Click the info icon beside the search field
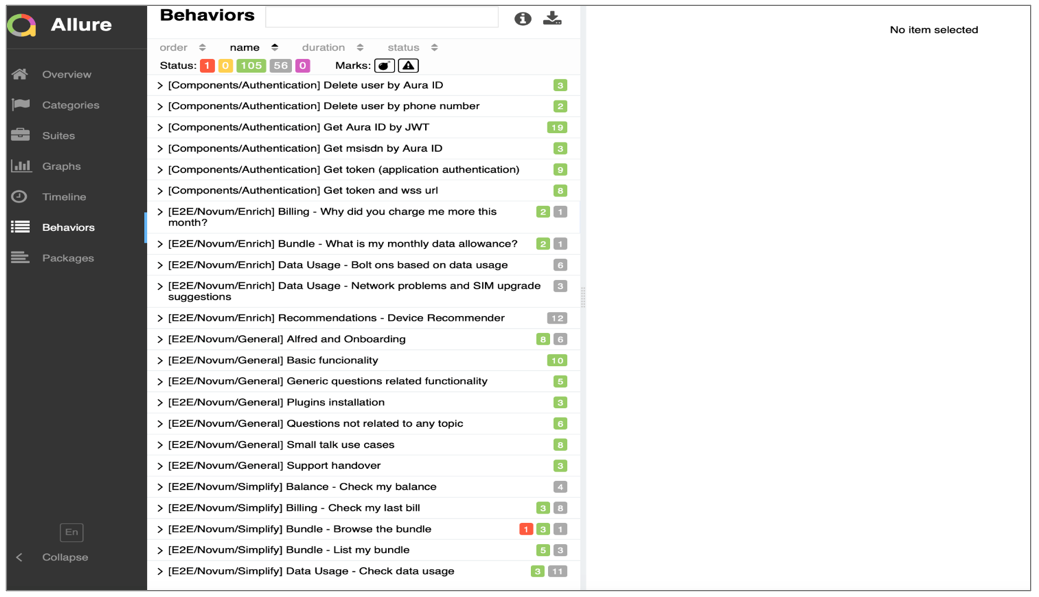Screen dimensions: 1039x597 click(523, 19)
